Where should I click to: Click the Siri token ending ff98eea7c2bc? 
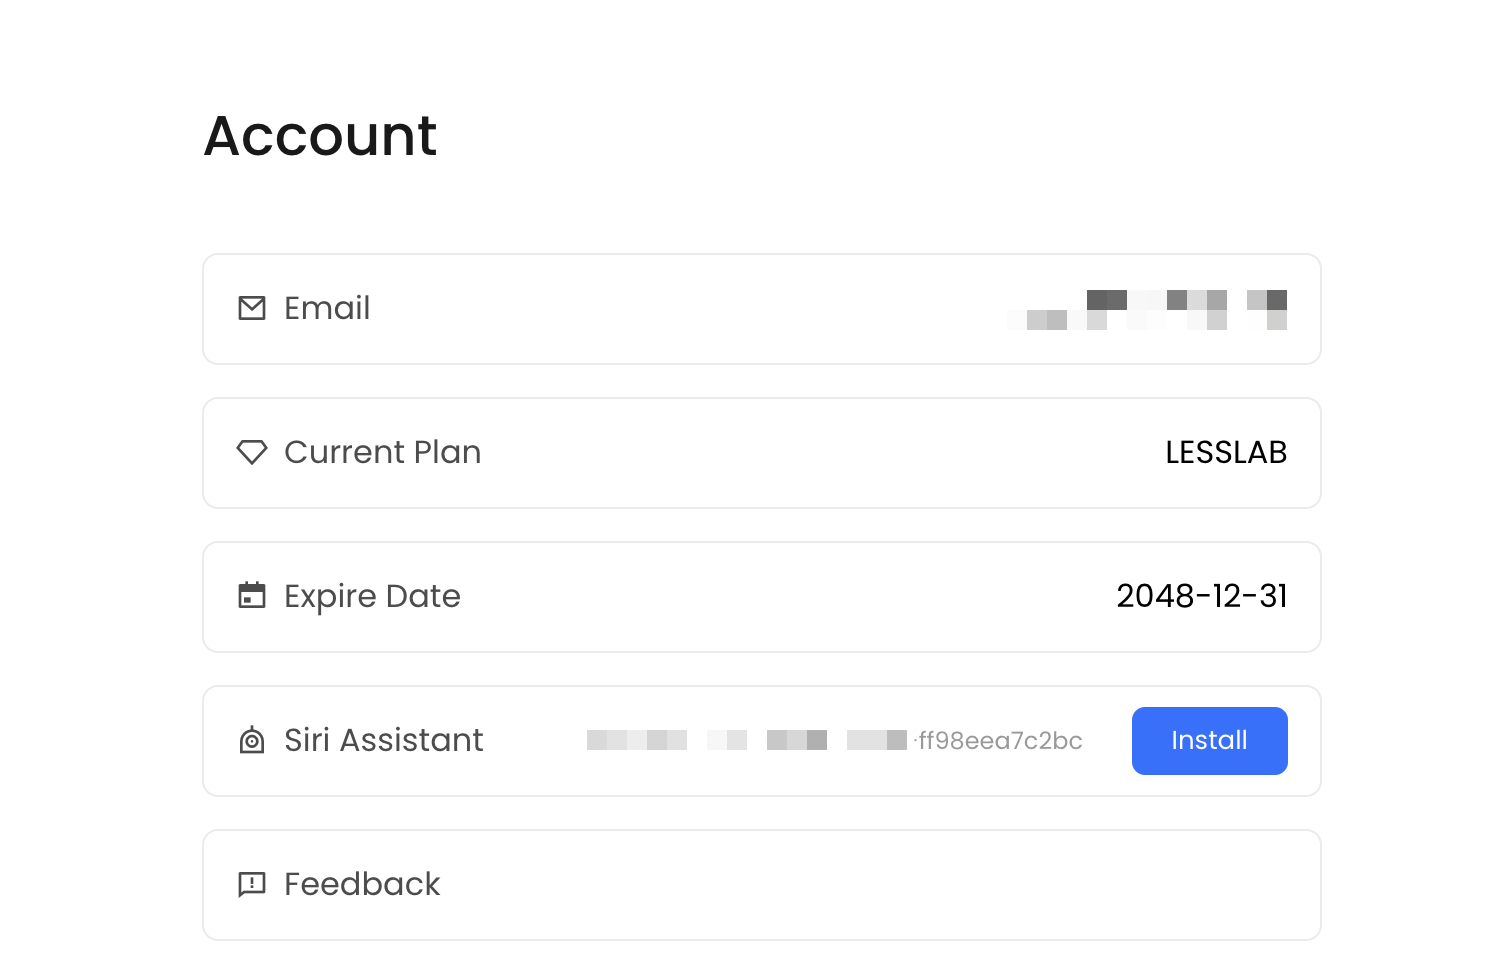click(1000, 741)
